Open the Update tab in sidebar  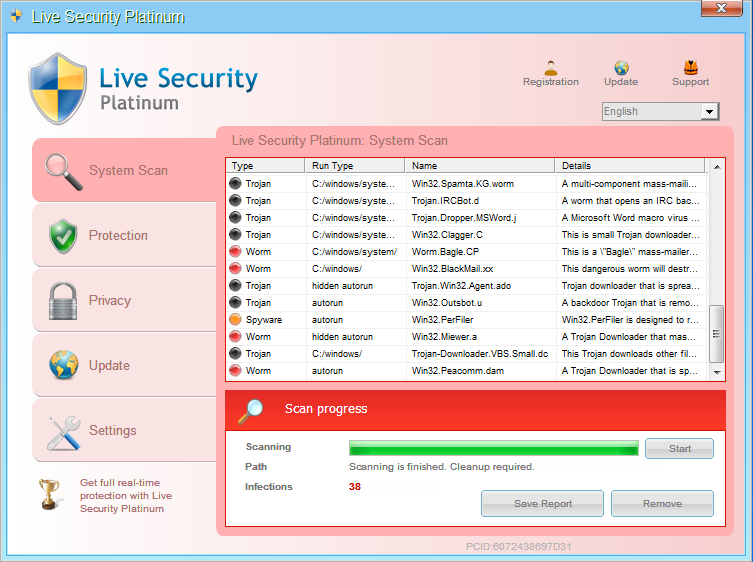coord(124,365)
